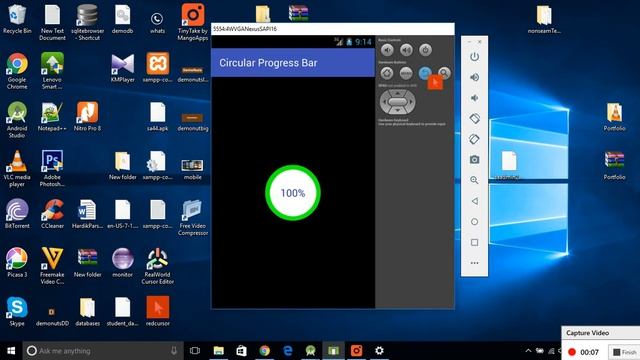Select the RealWorld Cursor Editor icon

158,266
